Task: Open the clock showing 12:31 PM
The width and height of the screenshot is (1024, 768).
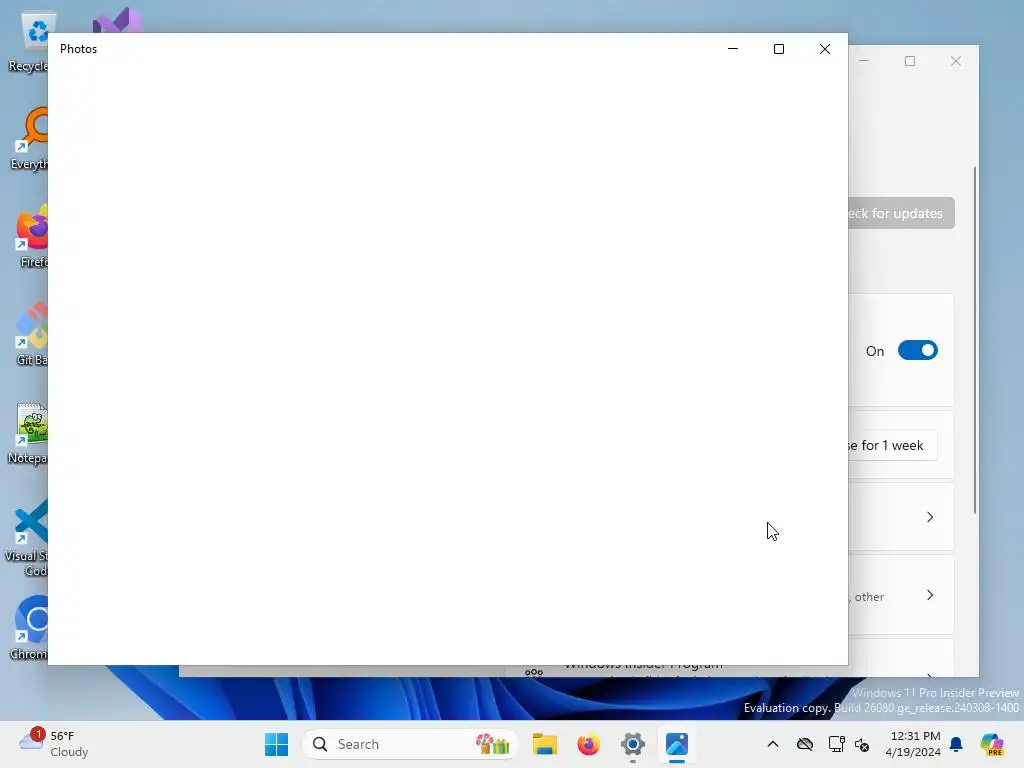Action: pos(913,744)
